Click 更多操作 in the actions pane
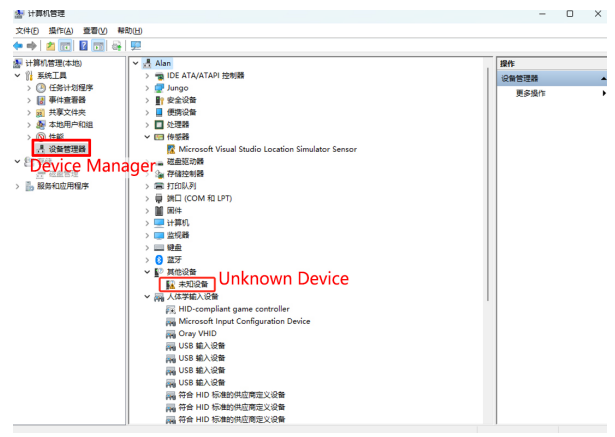The height and width of the screenshot is (437, 615). click(530, 93)
